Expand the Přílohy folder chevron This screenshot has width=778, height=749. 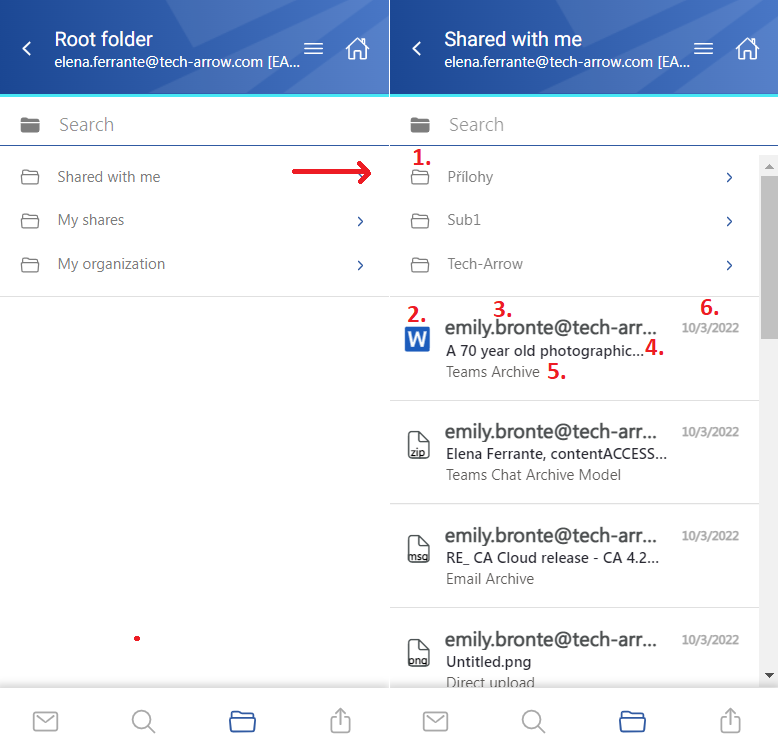point(729,178)
